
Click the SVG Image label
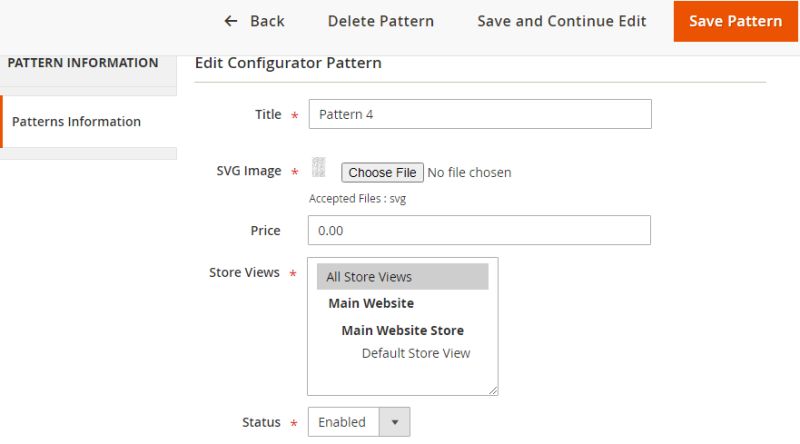249,170
